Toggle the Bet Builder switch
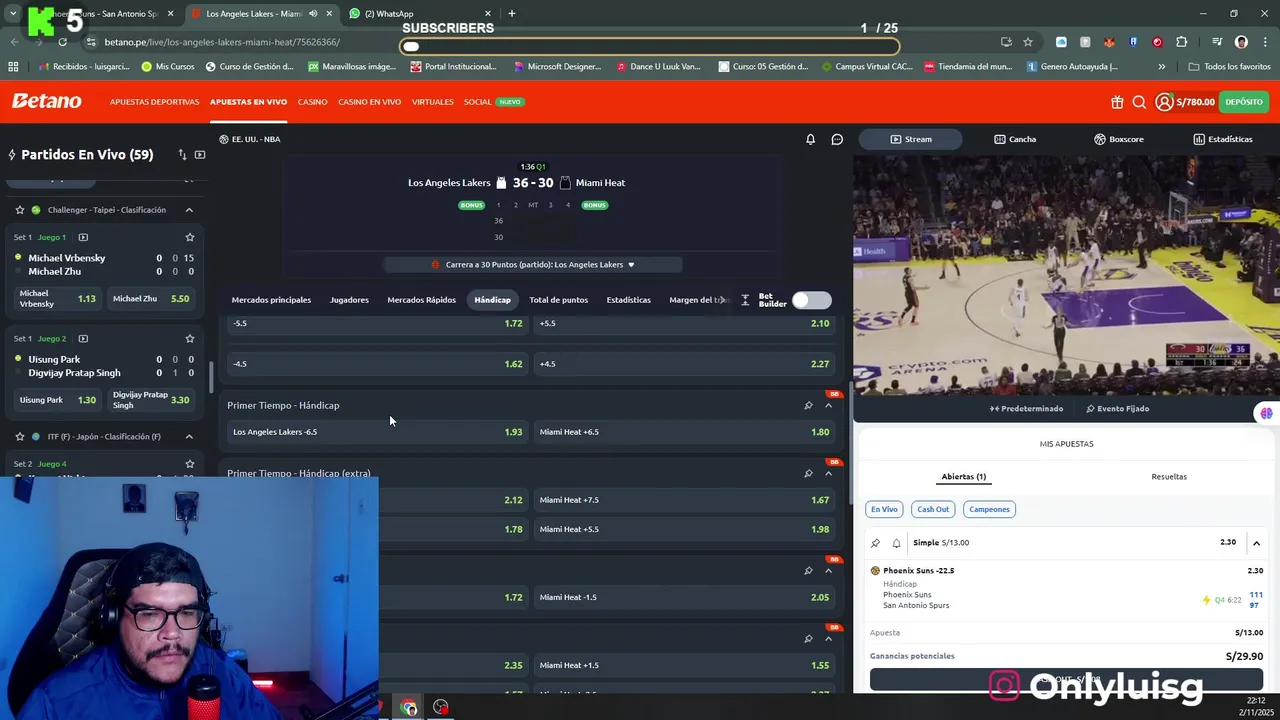This screenshot has width=1280, height=720. point(811,300)
